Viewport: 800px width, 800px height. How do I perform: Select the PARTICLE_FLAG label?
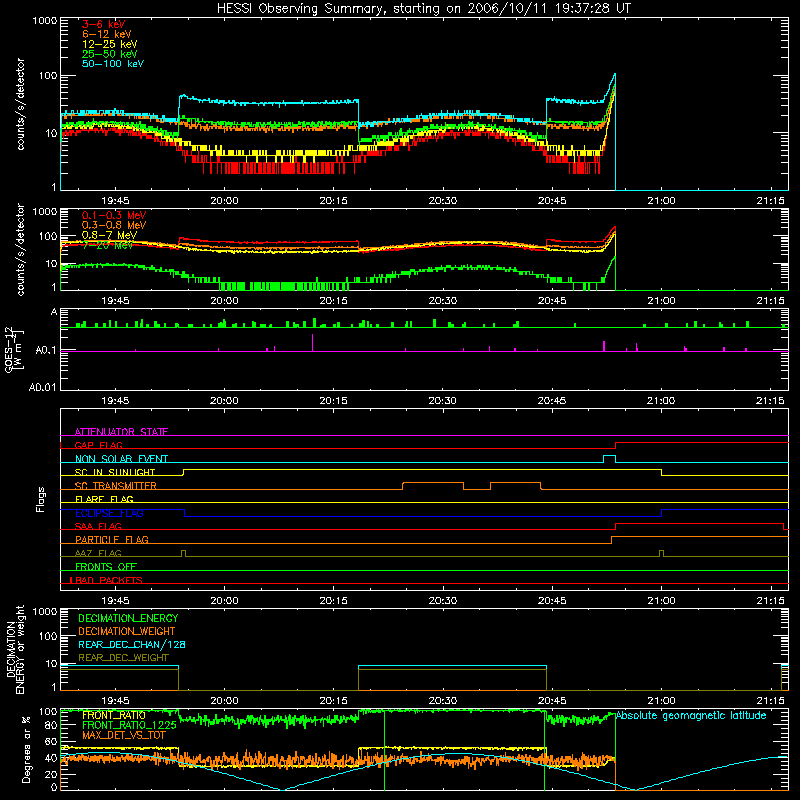click(112, 540)
